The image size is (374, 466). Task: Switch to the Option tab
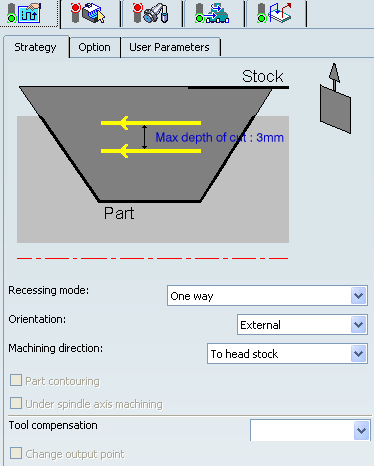click(x=94, y=47)
